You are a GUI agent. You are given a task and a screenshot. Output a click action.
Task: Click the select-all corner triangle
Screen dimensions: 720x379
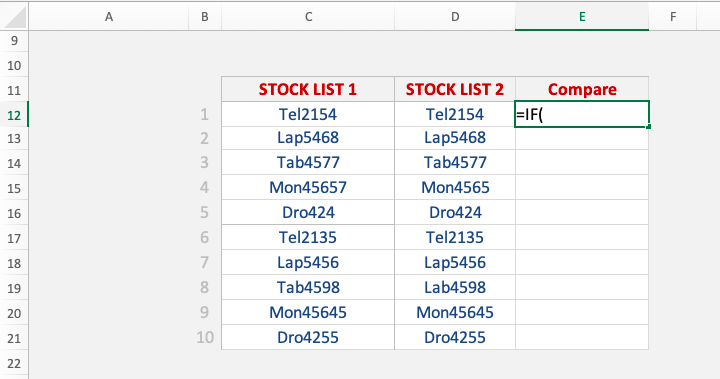click(x=16, y=17)
